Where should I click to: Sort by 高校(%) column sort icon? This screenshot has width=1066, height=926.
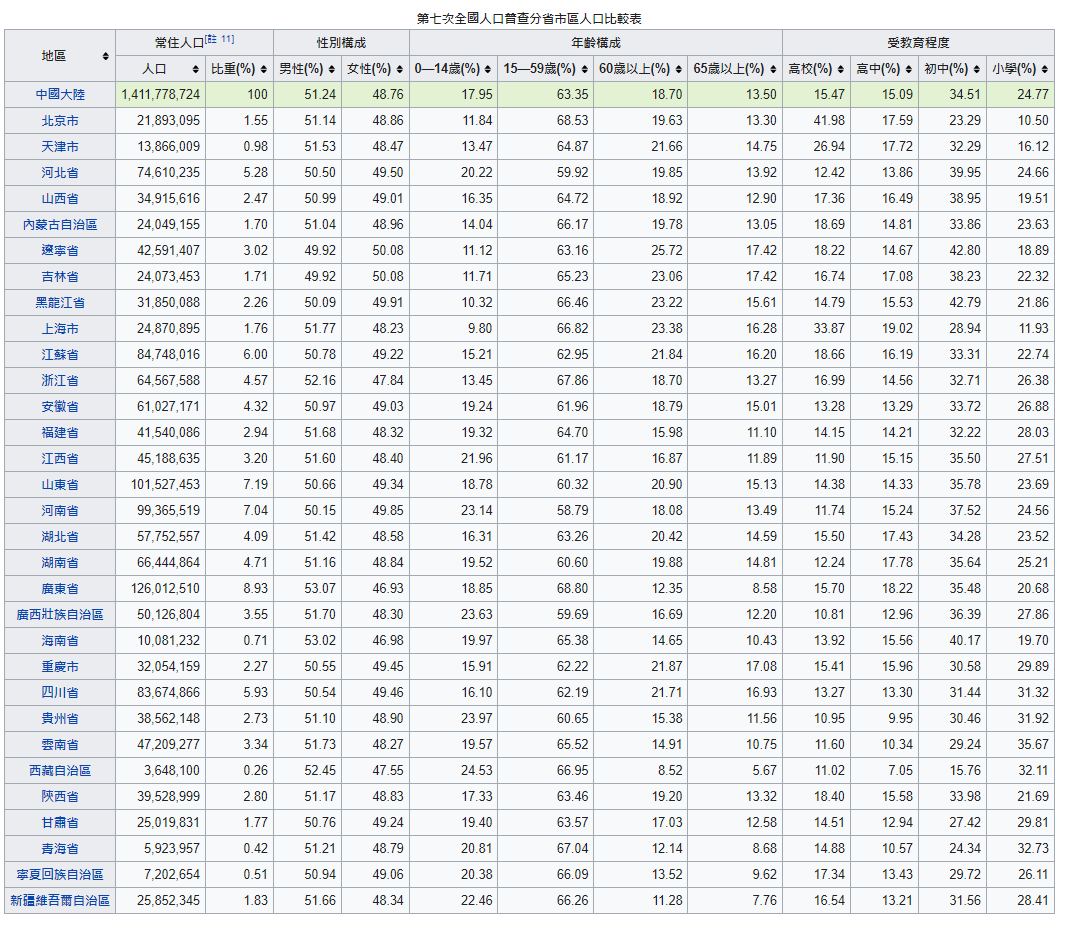click(841, 69)
